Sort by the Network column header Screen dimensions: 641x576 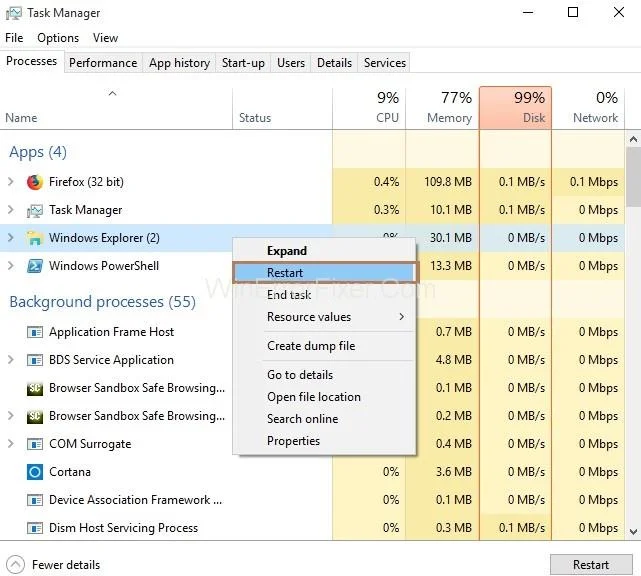pyautogui.click(x=588, y=109)
